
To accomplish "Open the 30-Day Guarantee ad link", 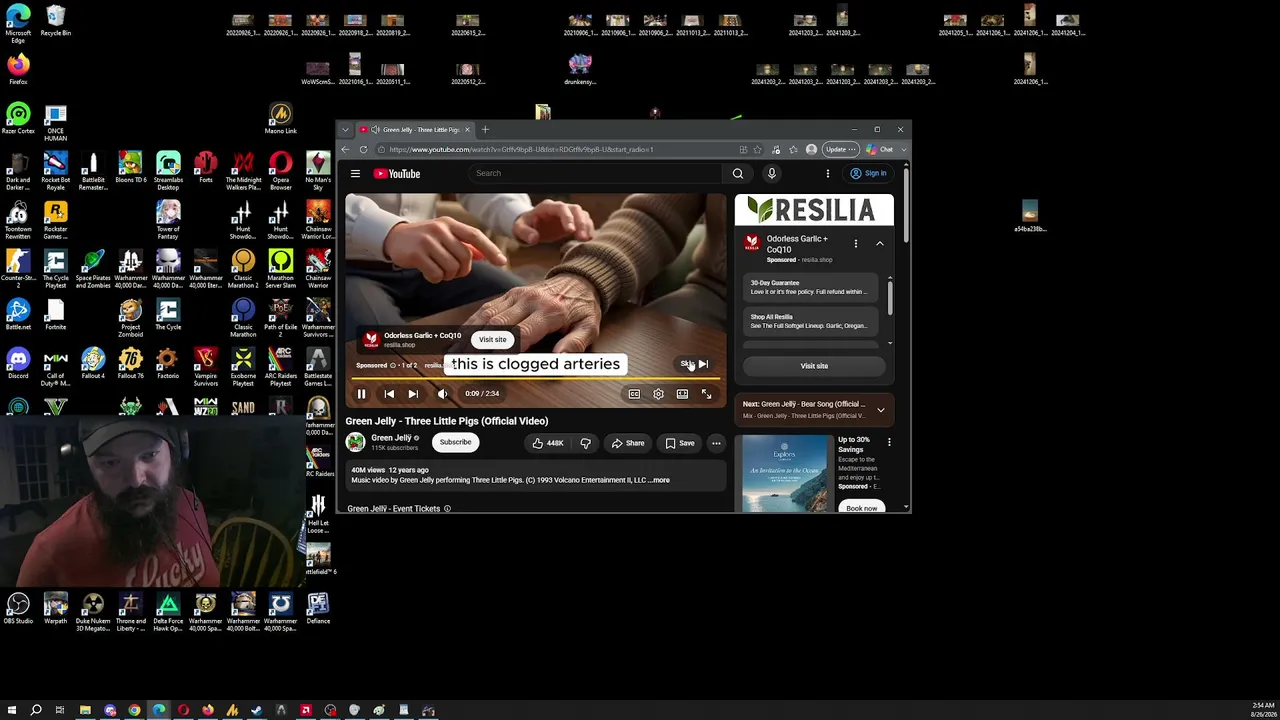I will click(812, 287).
